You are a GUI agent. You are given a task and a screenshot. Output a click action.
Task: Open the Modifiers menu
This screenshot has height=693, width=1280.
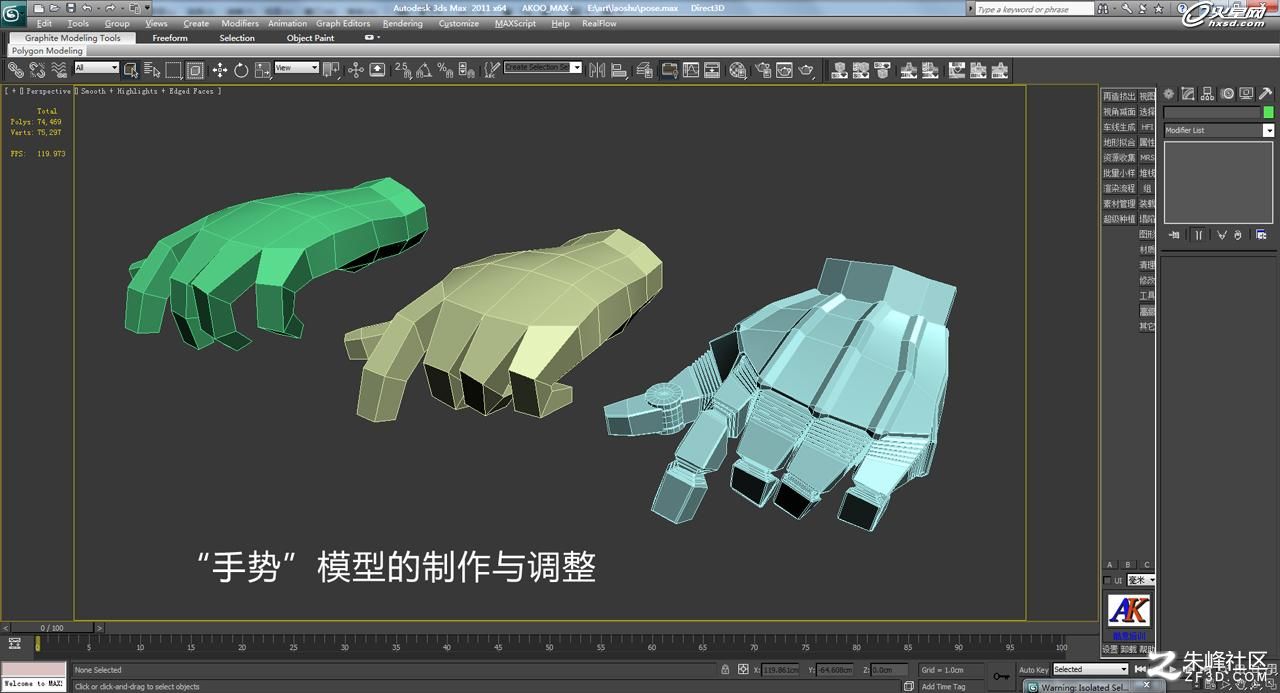(240, 23)
